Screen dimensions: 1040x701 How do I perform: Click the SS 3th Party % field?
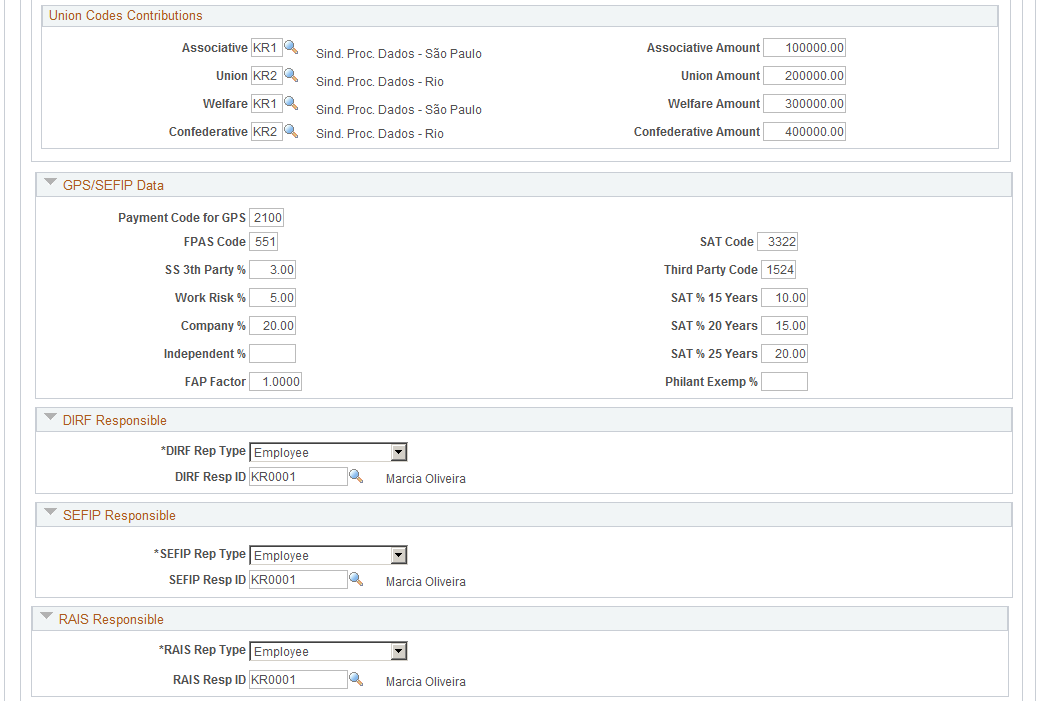[x=273, y=269]
